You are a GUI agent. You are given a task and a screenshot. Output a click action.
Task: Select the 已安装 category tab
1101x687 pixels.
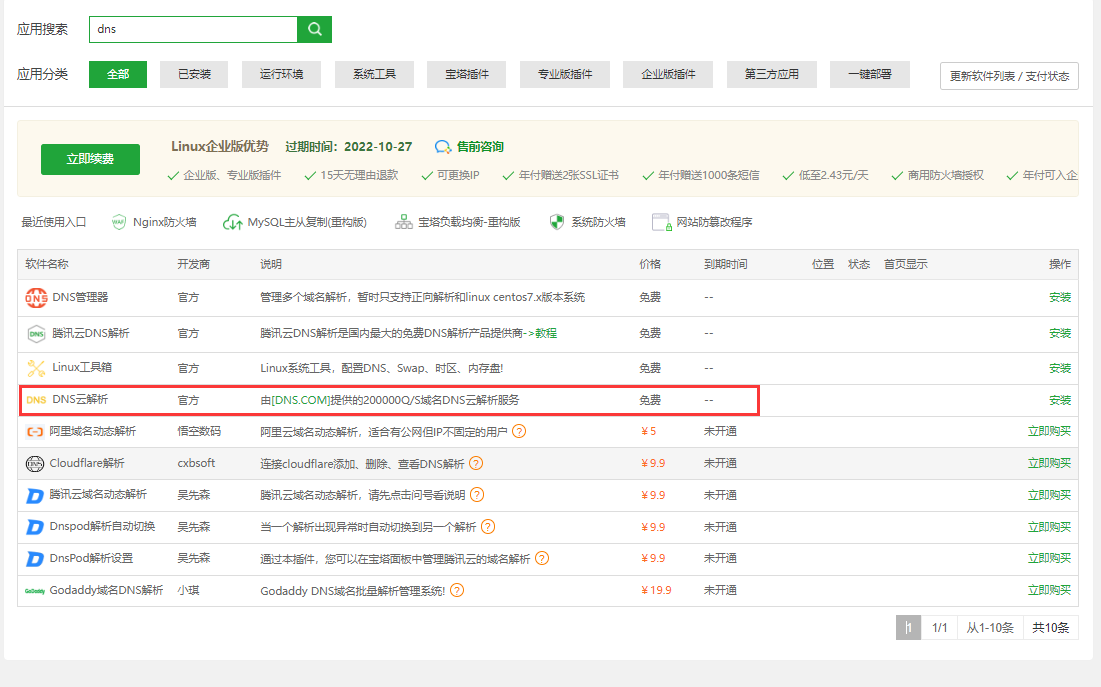[x=193, y=75]
